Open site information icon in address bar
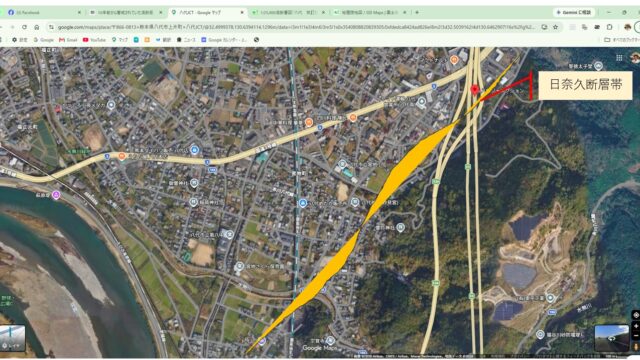This screenshot has width=640, height=360. [x=51, y=27]
